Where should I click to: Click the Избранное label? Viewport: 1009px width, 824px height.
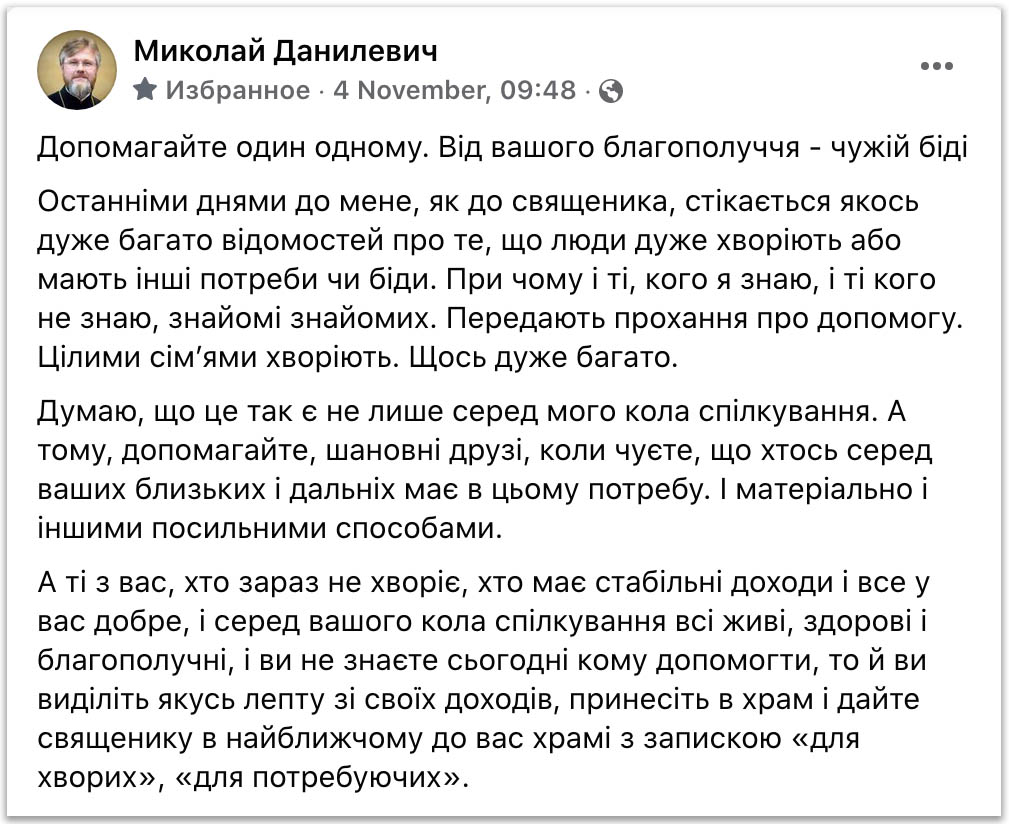(x=238, y=90)
